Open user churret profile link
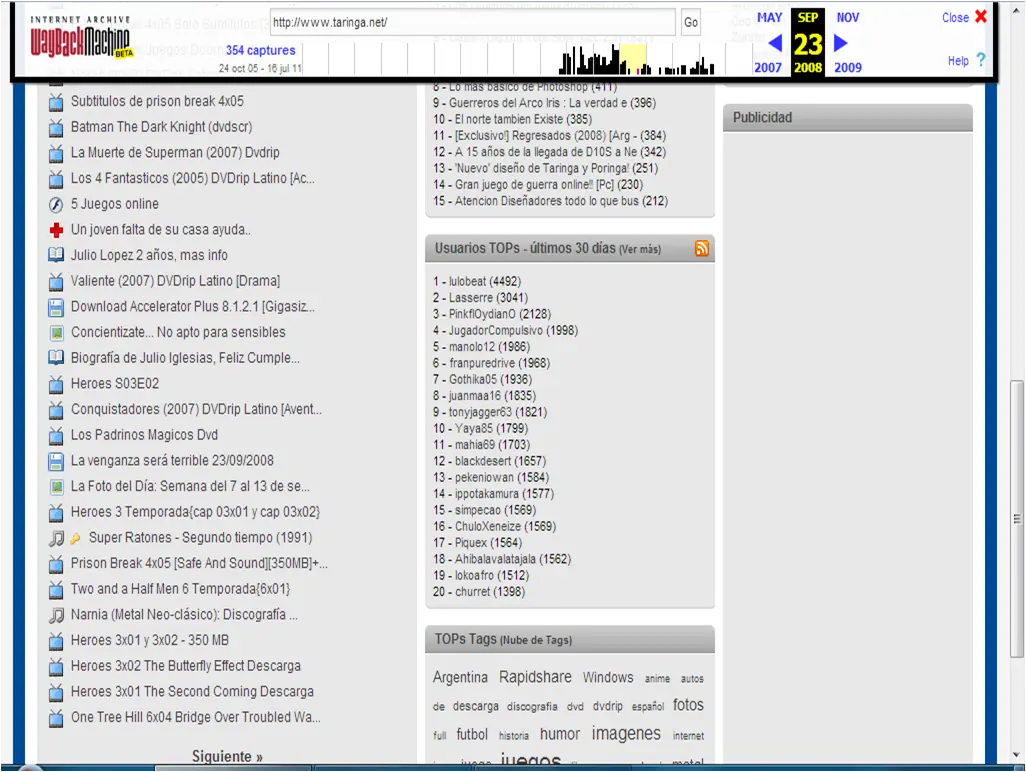Viewport: 1026px width, 772px height. click(472, 591)
